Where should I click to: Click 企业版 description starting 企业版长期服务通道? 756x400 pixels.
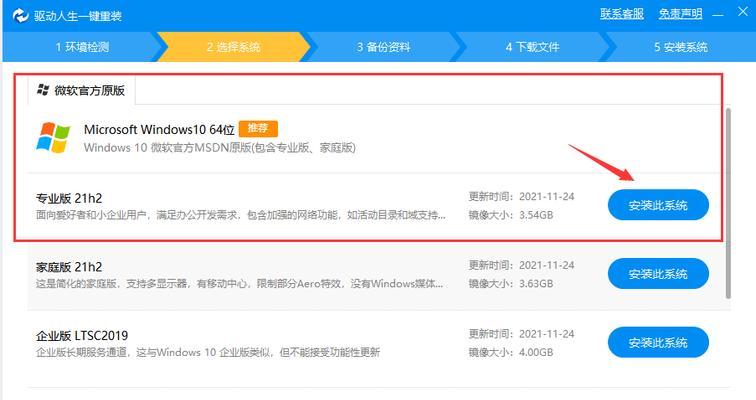pos(208,352)
